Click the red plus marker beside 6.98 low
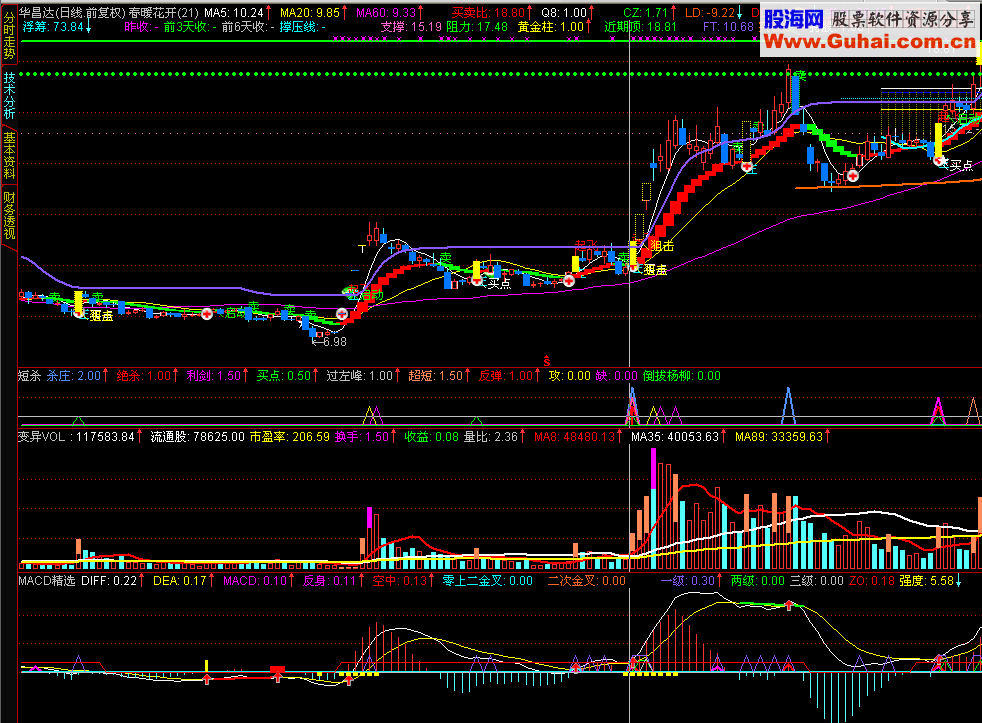This screenshot has height=723, width=982. click(x=342, y=314)
